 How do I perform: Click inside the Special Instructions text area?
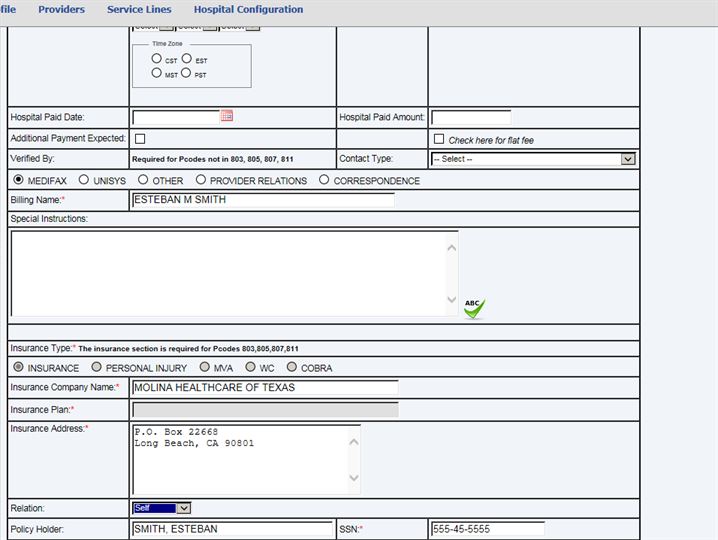coord(234,273)
